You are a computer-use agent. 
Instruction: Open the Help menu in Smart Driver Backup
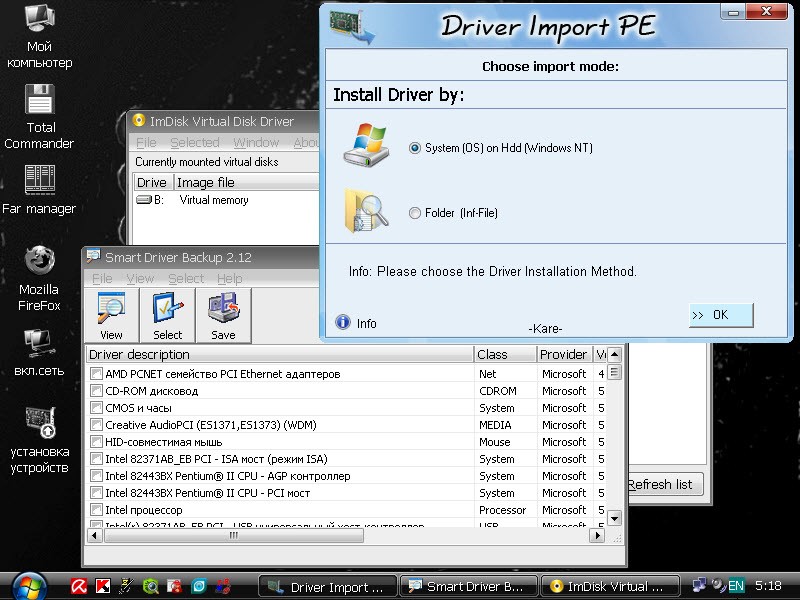pos(230,279)
